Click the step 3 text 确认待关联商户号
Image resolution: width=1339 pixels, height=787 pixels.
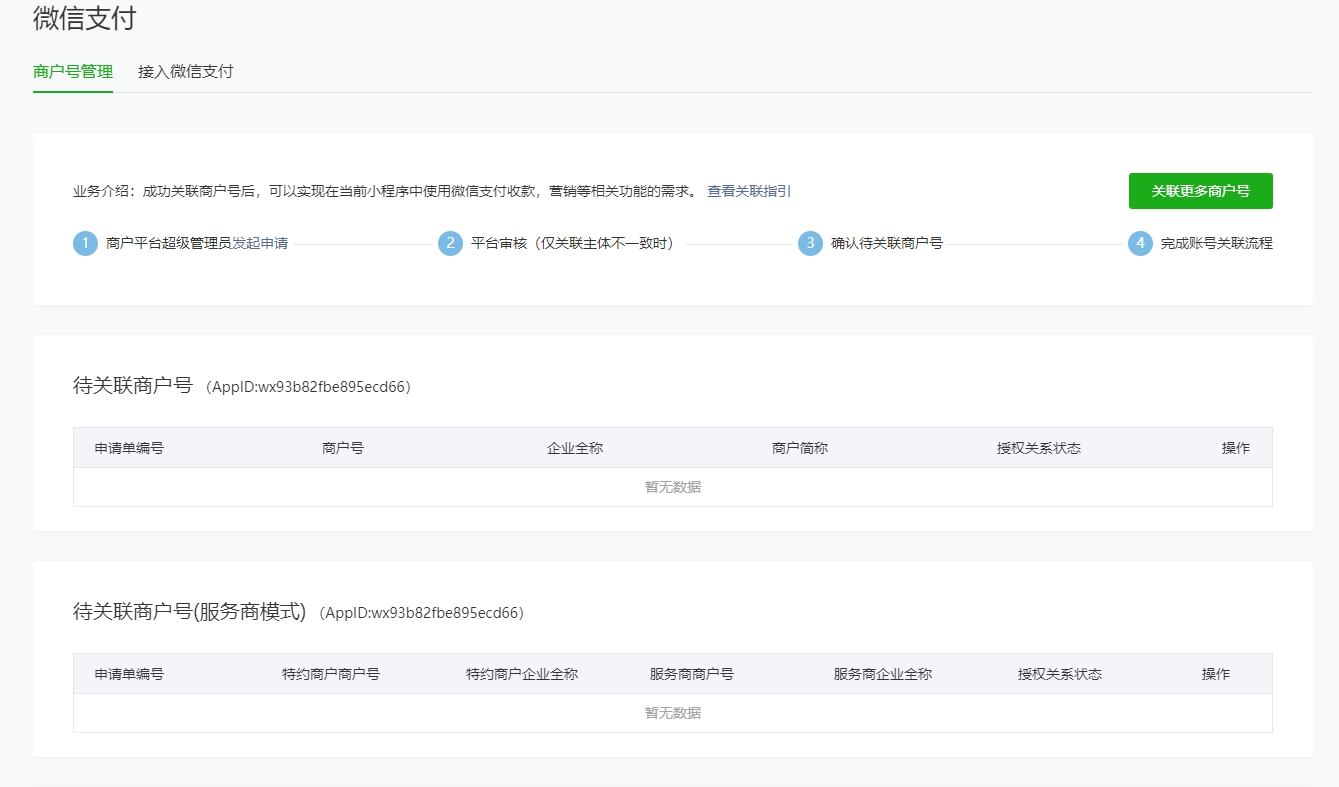click(x=887, y=243)
